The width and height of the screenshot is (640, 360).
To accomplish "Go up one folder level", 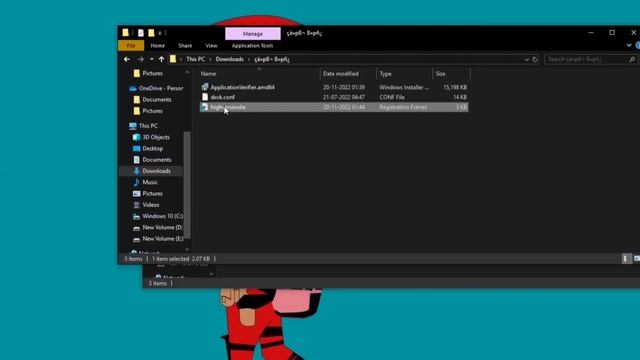I will click(x=161, y=59).
